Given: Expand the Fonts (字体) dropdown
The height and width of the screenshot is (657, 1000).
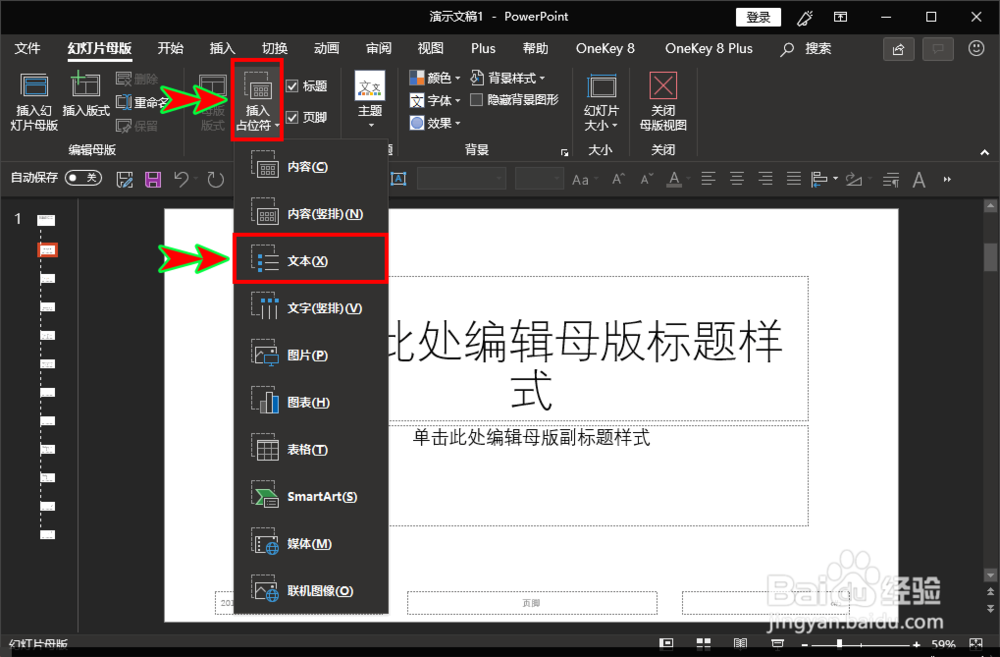Looking at the screenshot, I should point(435,100).
